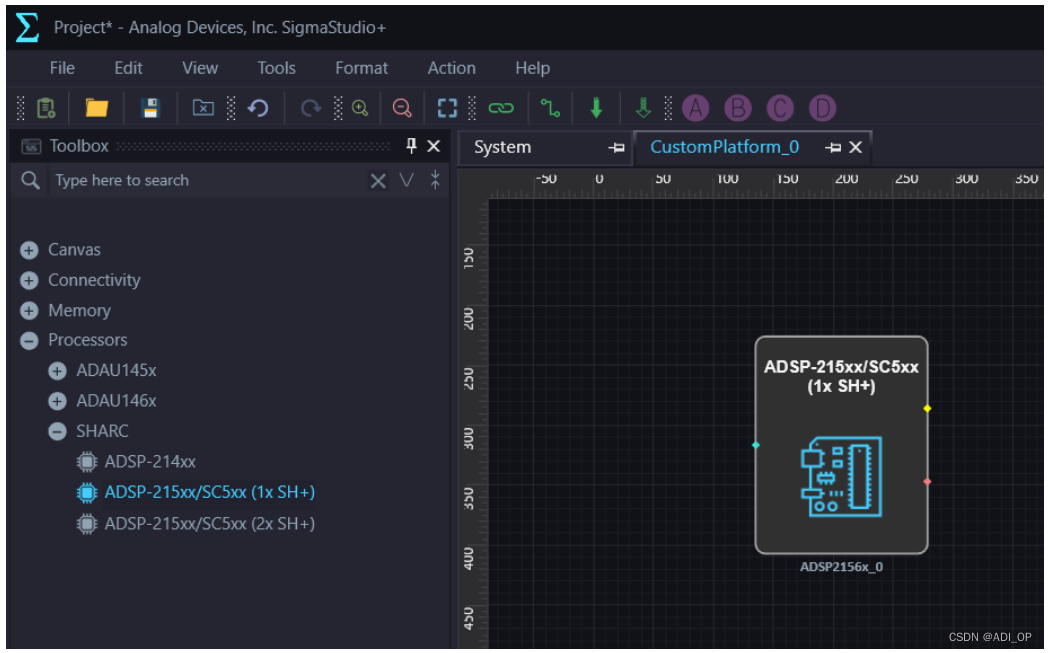Select purple circle C button
The width and height of the screenshot is (1048, 653).
click(780, 108)
